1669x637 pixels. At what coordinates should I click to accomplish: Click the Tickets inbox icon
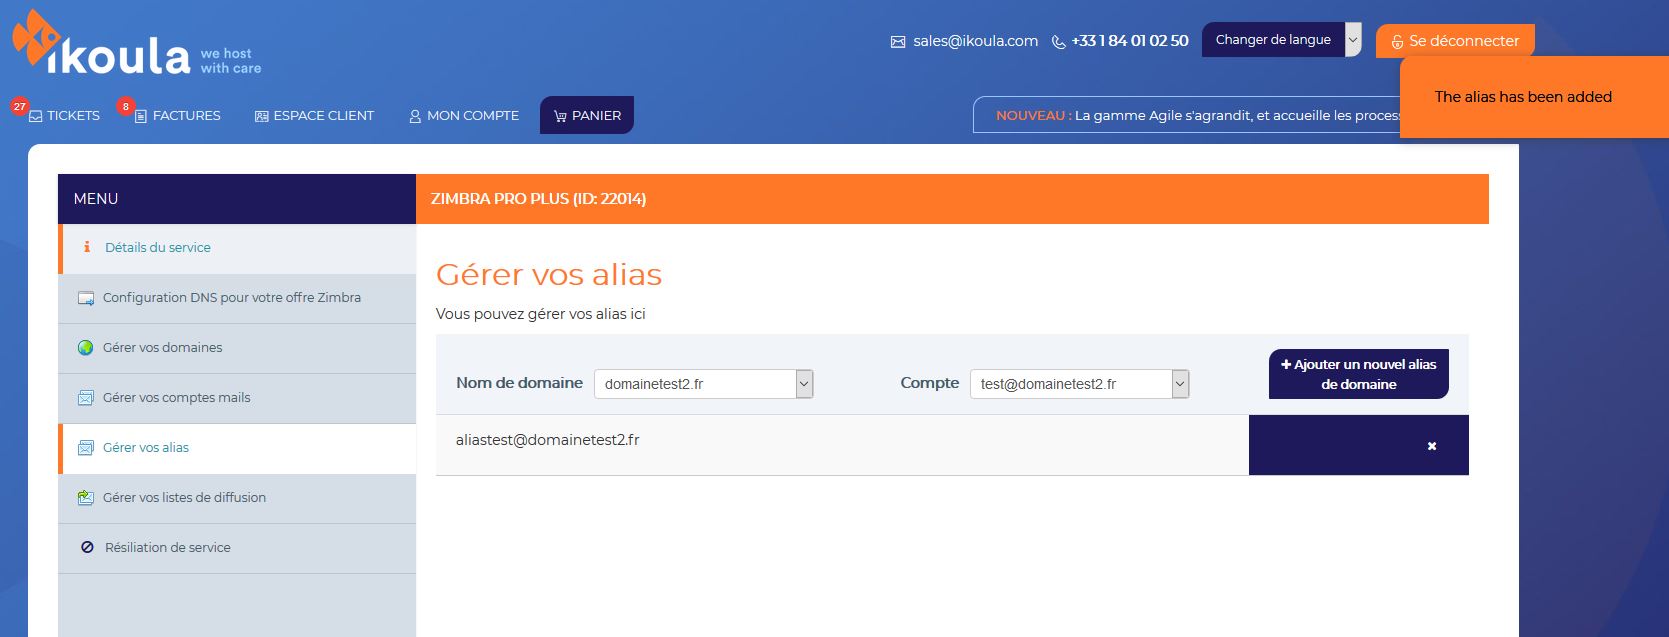point(36,116)
